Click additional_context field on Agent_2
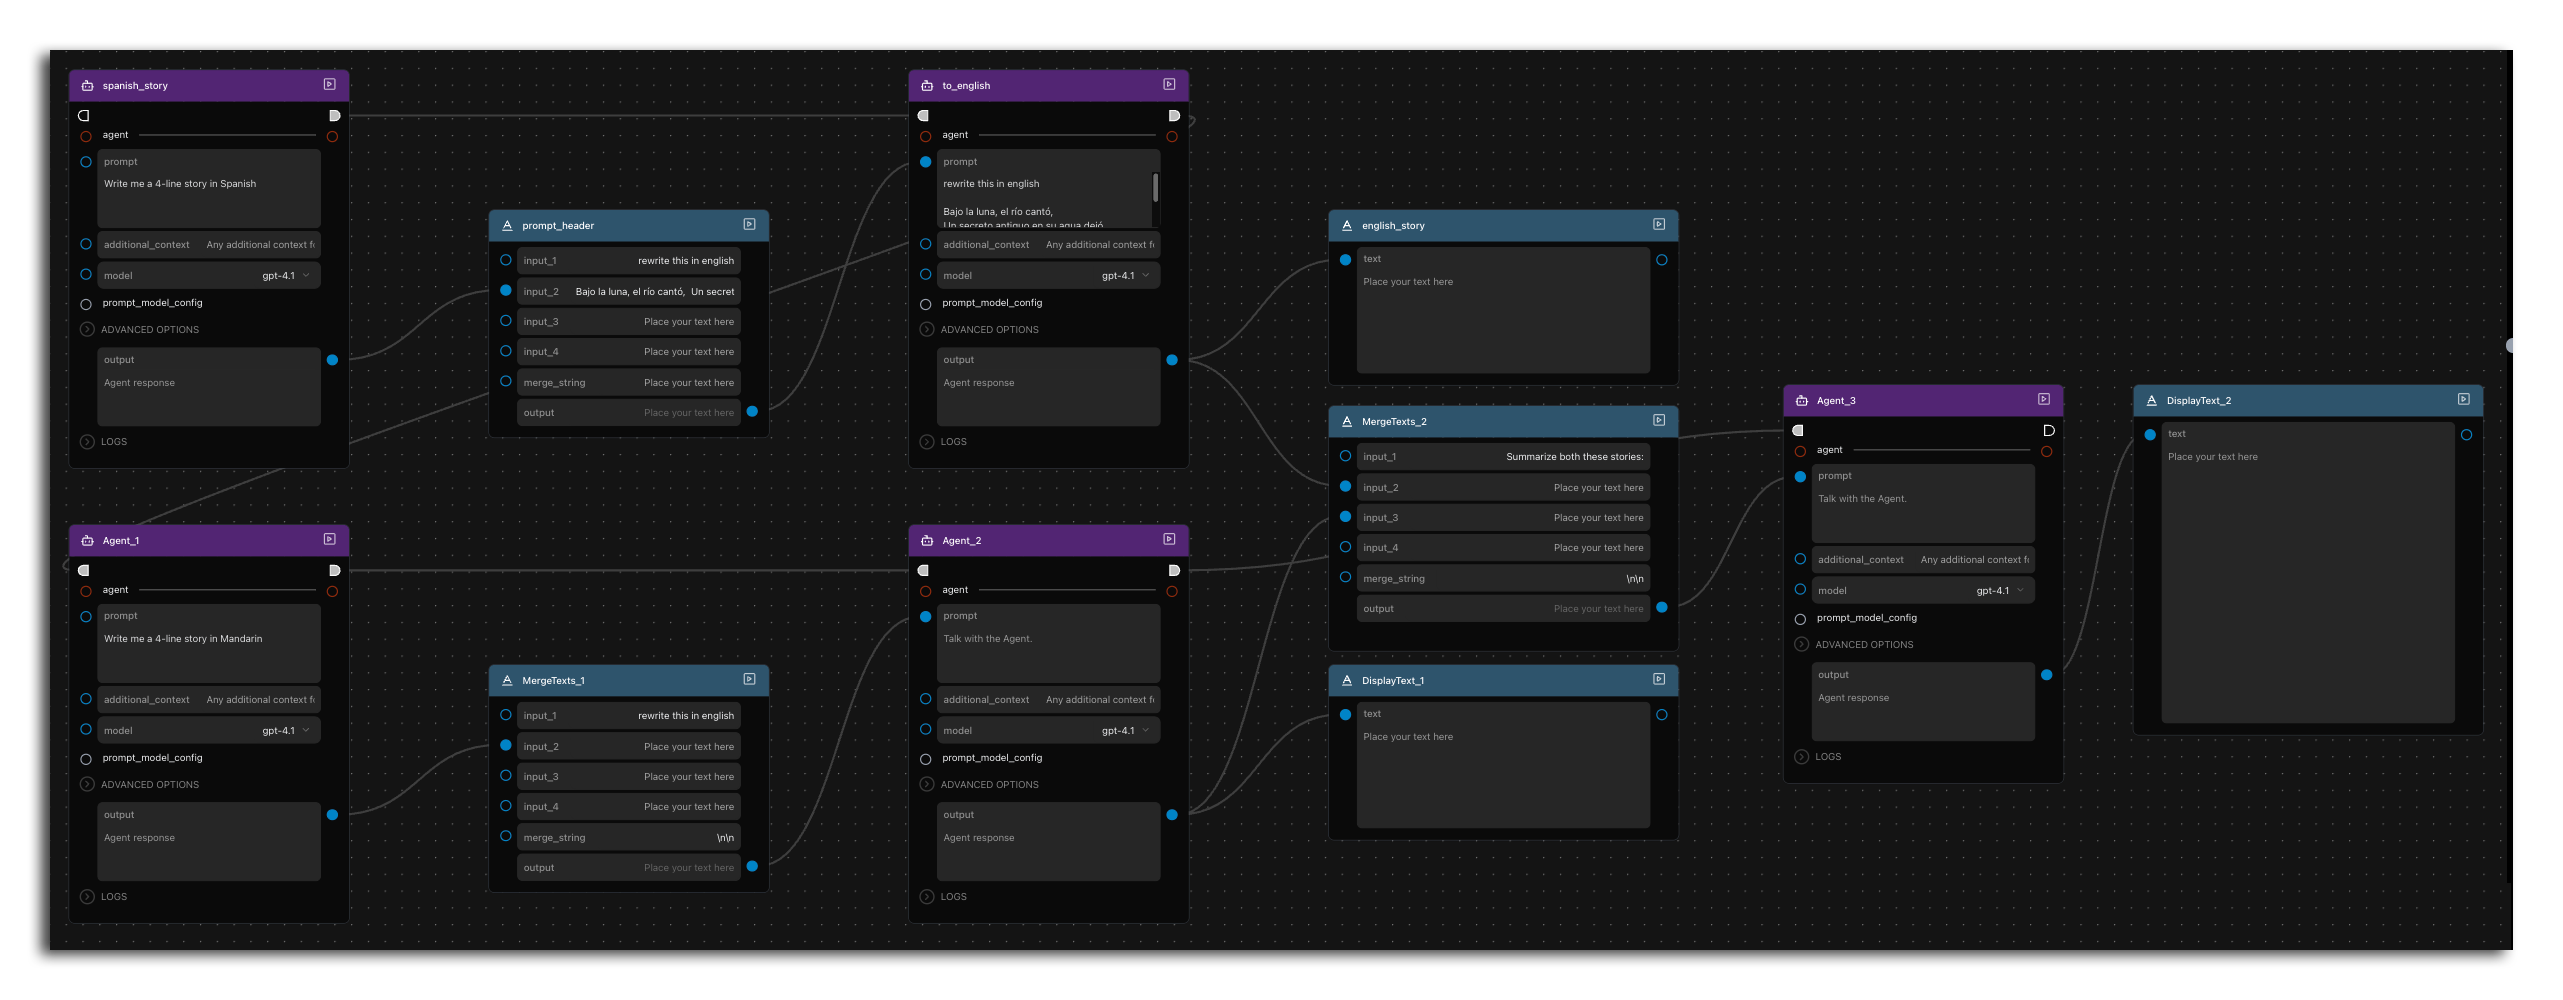The height and width of the screenshot is (1000, 2563). pyautogui.click(x=1049, y=699)
